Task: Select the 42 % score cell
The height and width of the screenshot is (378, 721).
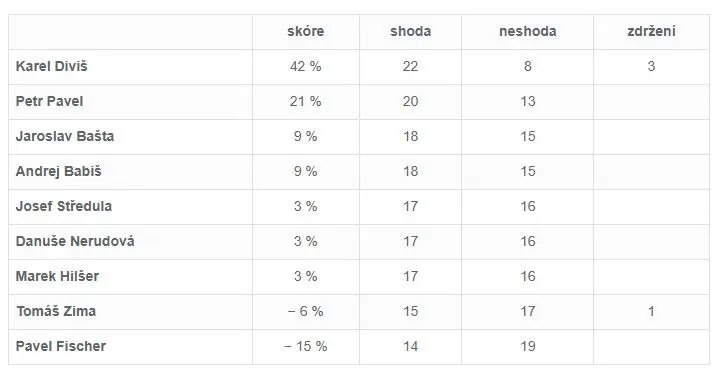Action: coord(306,66)
